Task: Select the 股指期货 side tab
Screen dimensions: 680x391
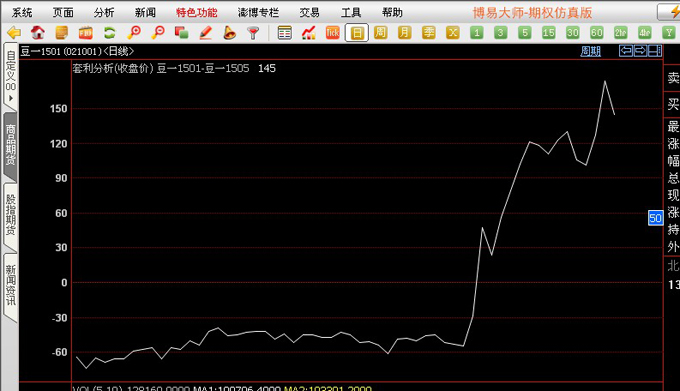Action: click(10, 215)
